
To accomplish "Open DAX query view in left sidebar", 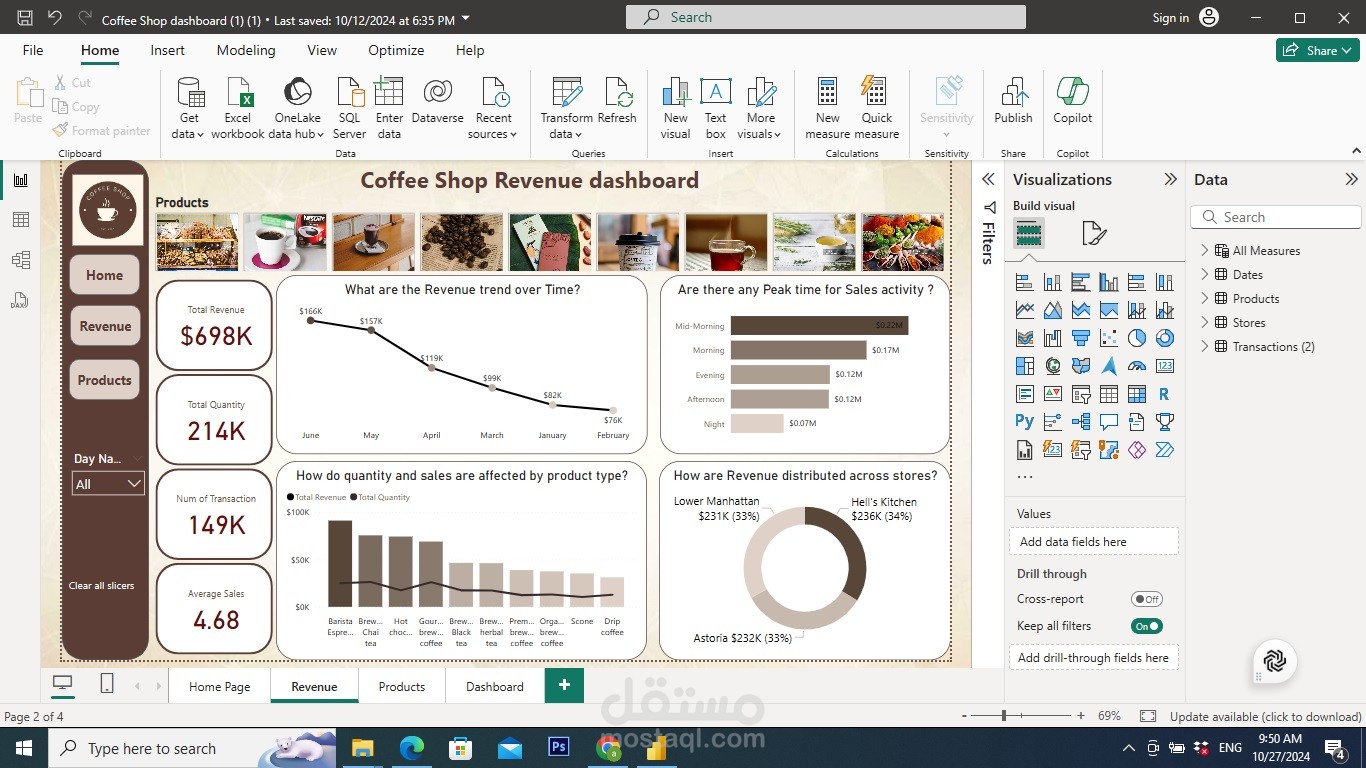I will [x=20, y=300].
